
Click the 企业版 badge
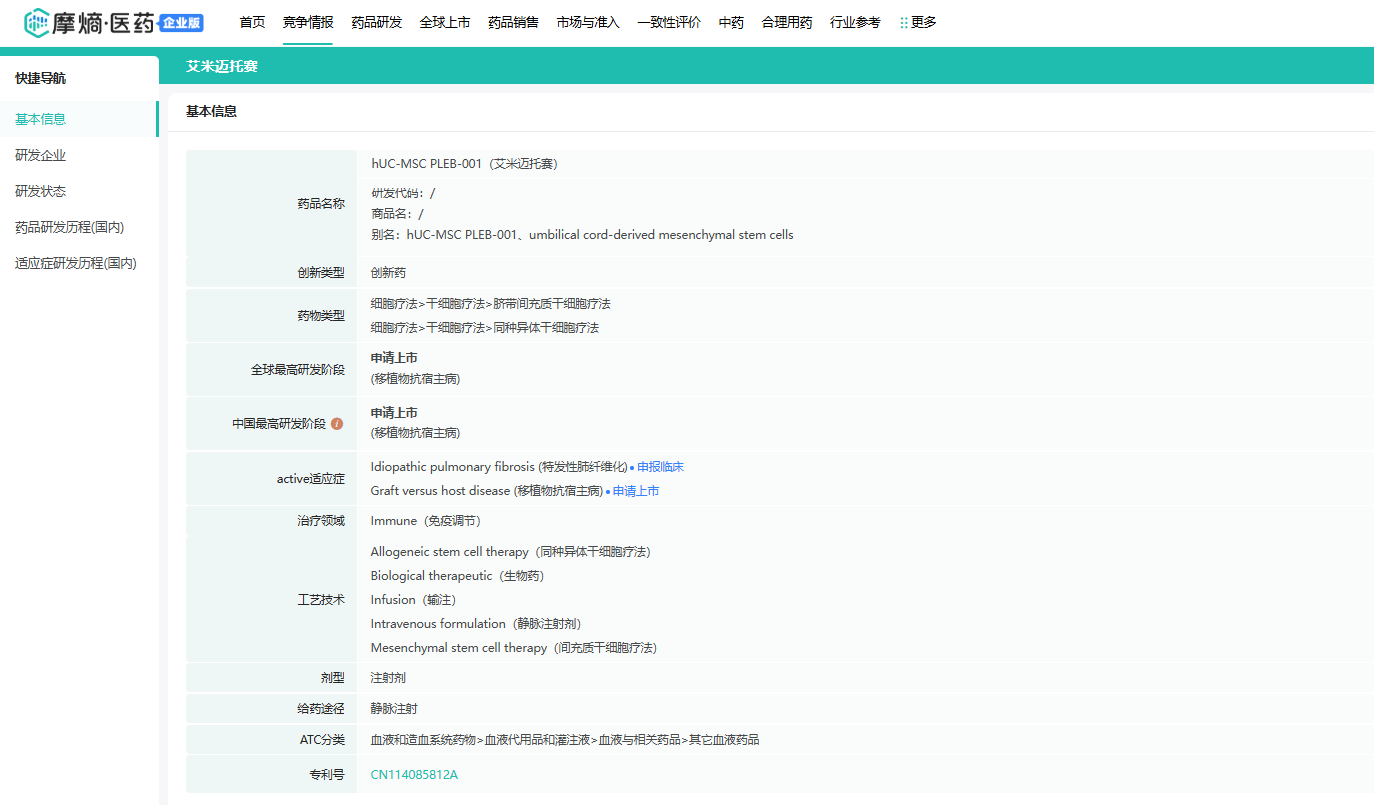point(182,23)
